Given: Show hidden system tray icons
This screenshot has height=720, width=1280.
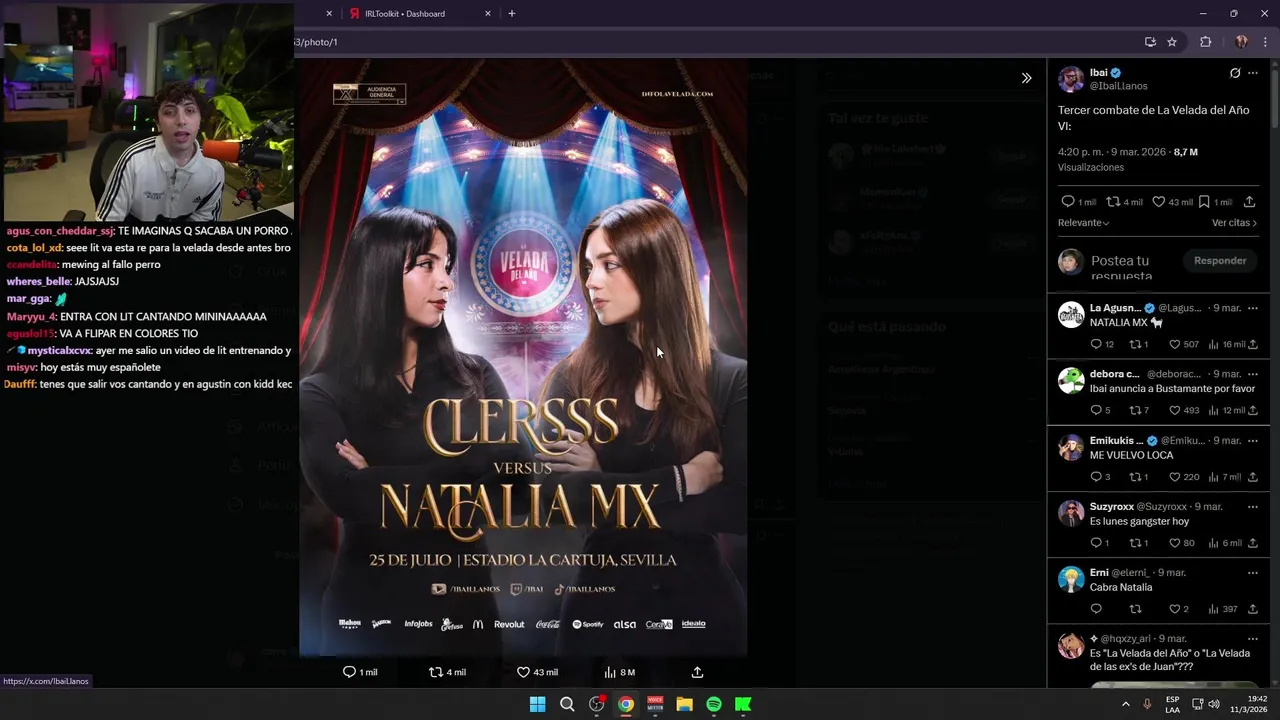Looking at the screenshot, I should [x=1126, y=704].
